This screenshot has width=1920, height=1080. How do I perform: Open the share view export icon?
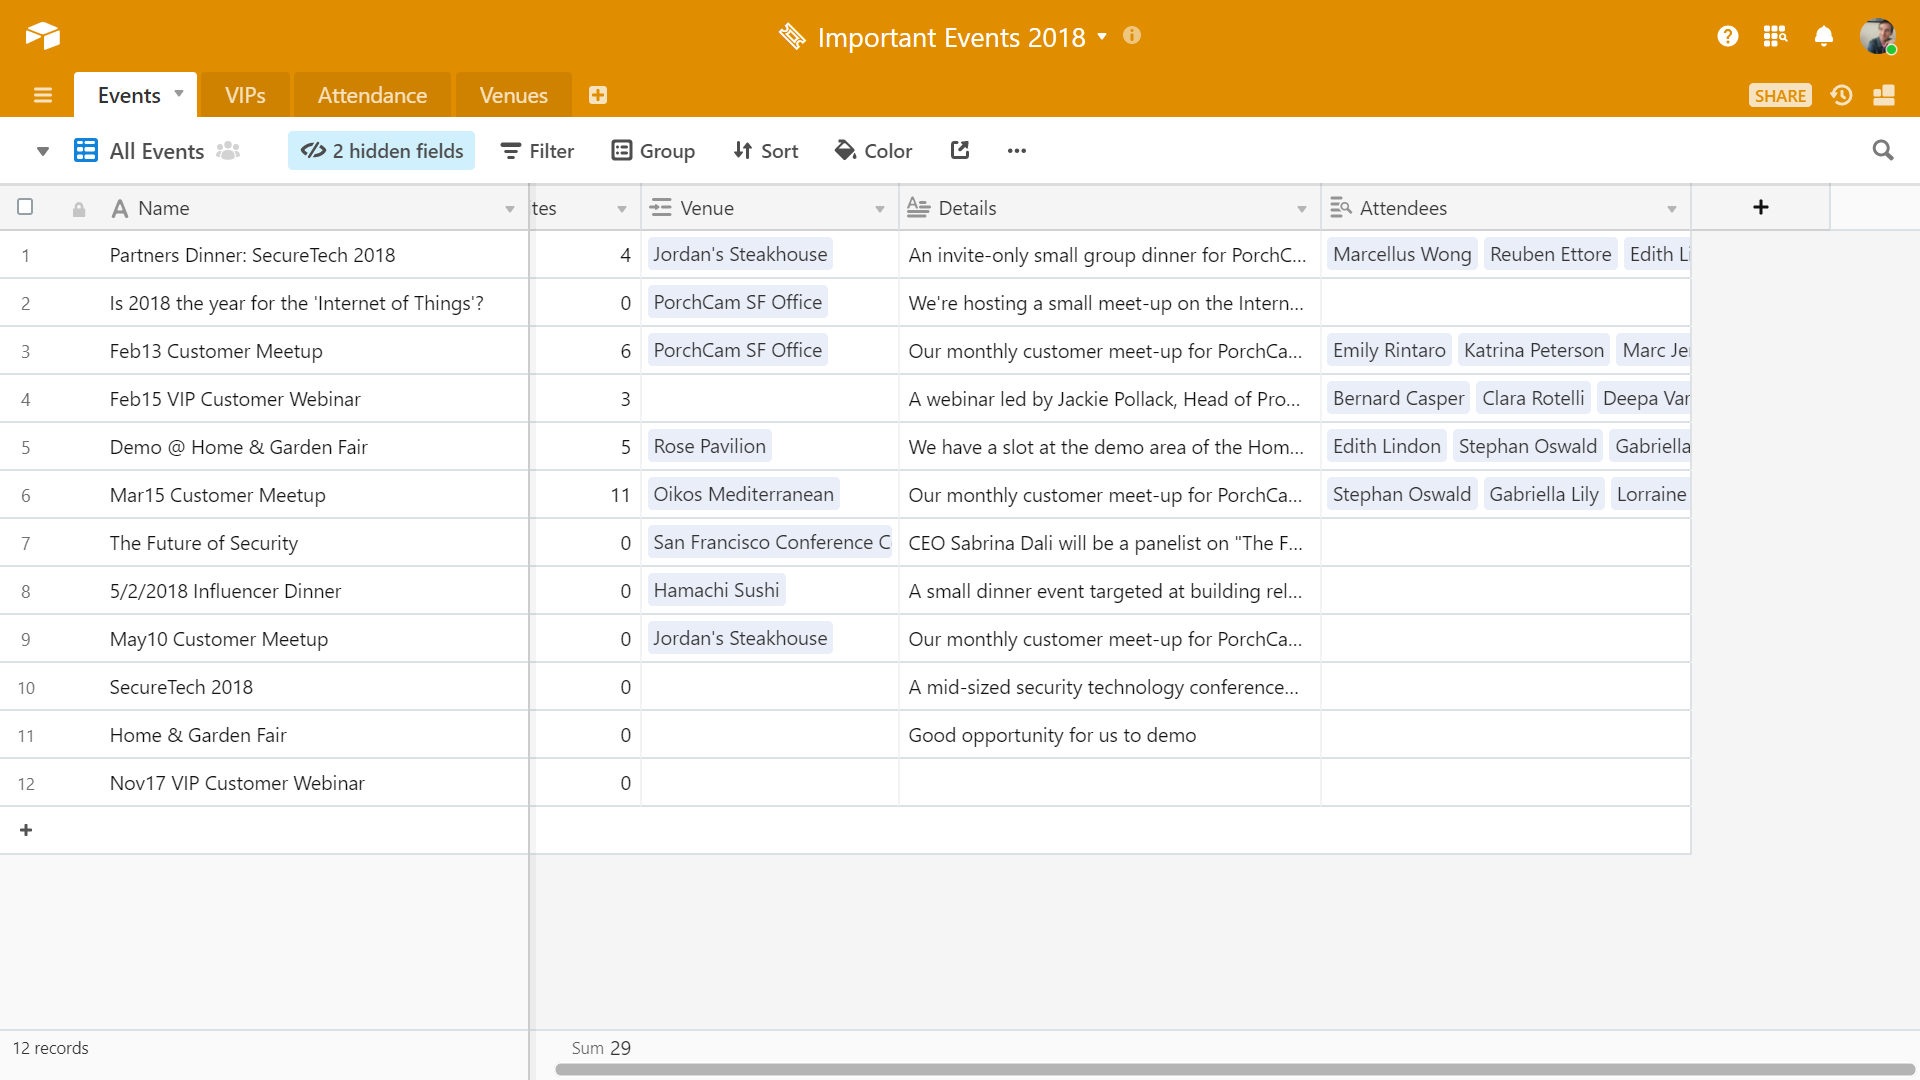click(960, 150)
